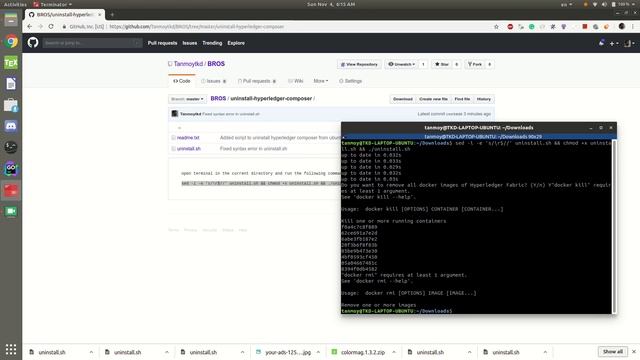640x360 pixels.
Task: Open the Files manager dock icon
Action: [x=11, y=20]
